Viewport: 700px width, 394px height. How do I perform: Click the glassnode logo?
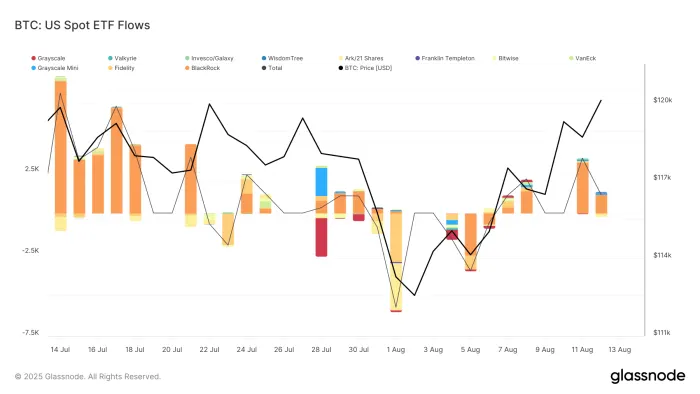pos(647,376)
